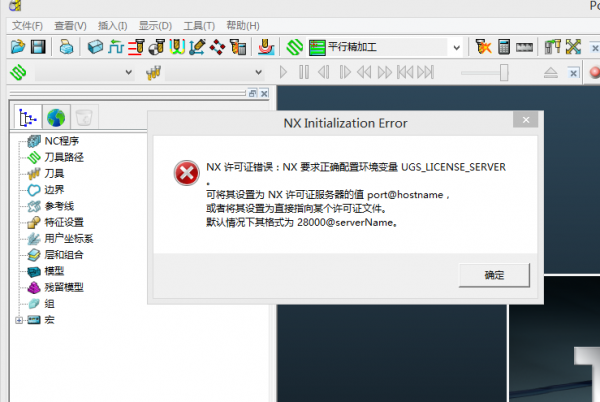Viewport: 600px width, 402px height.
Task: Play the toolpath simulation
Action: [x=283, y=72]
